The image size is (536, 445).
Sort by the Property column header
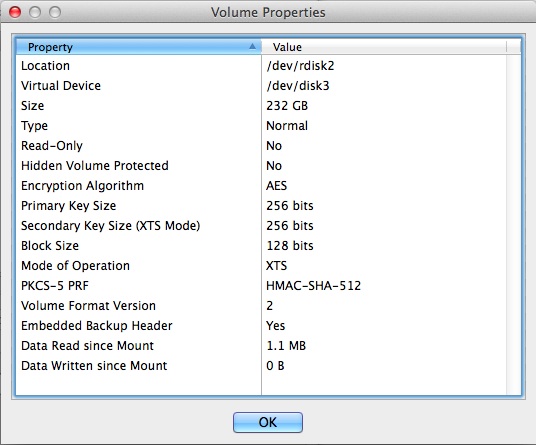pyautogui.click(x=138, y=47)
